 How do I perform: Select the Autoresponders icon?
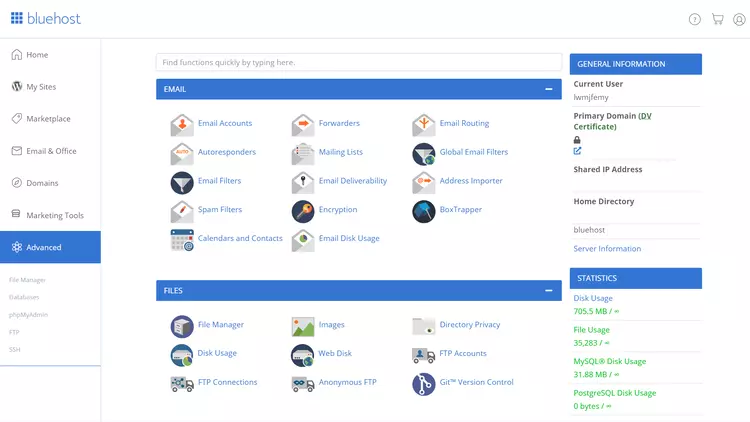point(182,154)
